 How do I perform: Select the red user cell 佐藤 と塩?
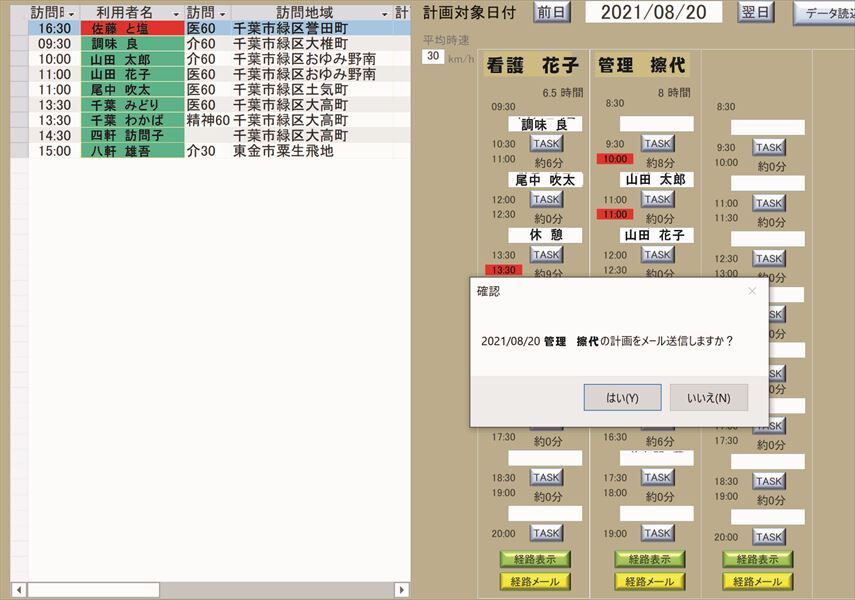tap(133, 28)
